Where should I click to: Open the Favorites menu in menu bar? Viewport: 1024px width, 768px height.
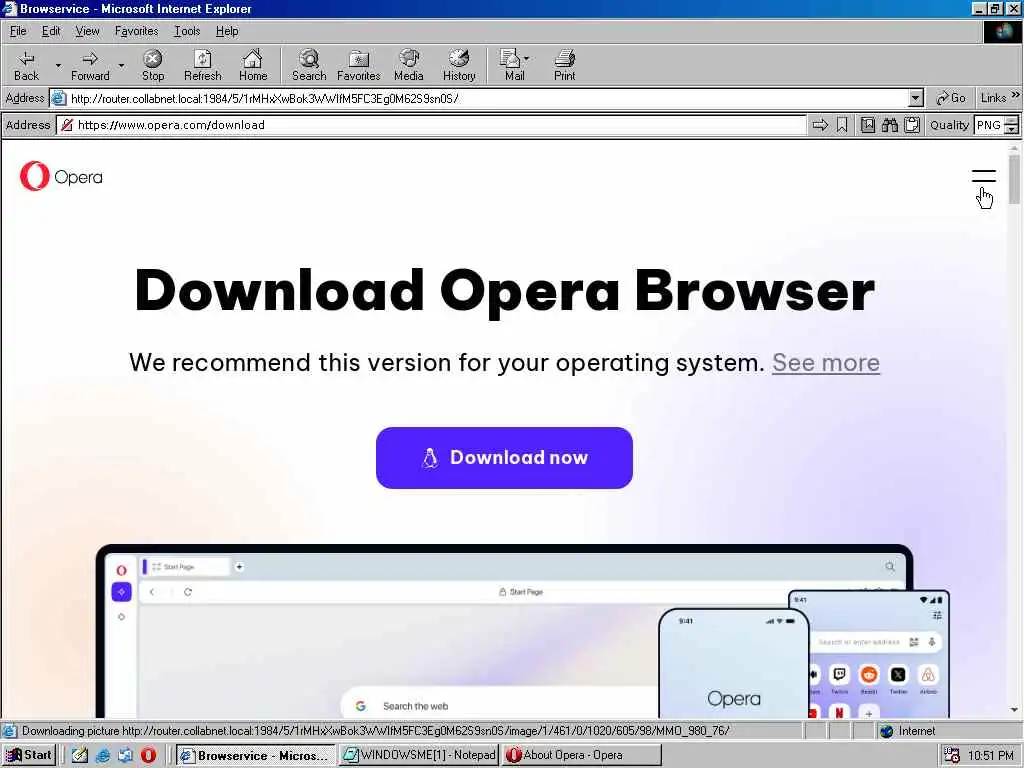136,31
